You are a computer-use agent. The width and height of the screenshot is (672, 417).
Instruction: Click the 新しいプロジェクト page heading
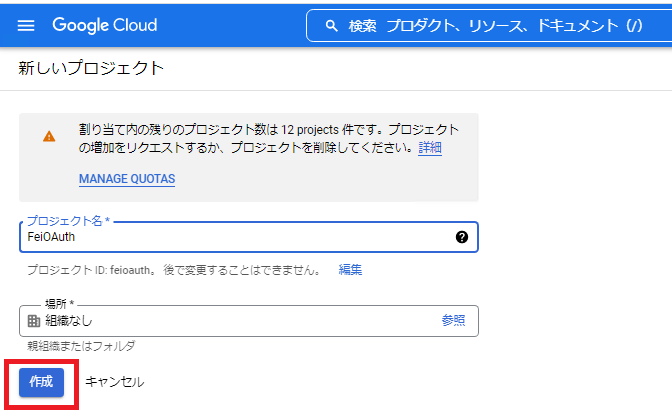[x=91, y=68]
